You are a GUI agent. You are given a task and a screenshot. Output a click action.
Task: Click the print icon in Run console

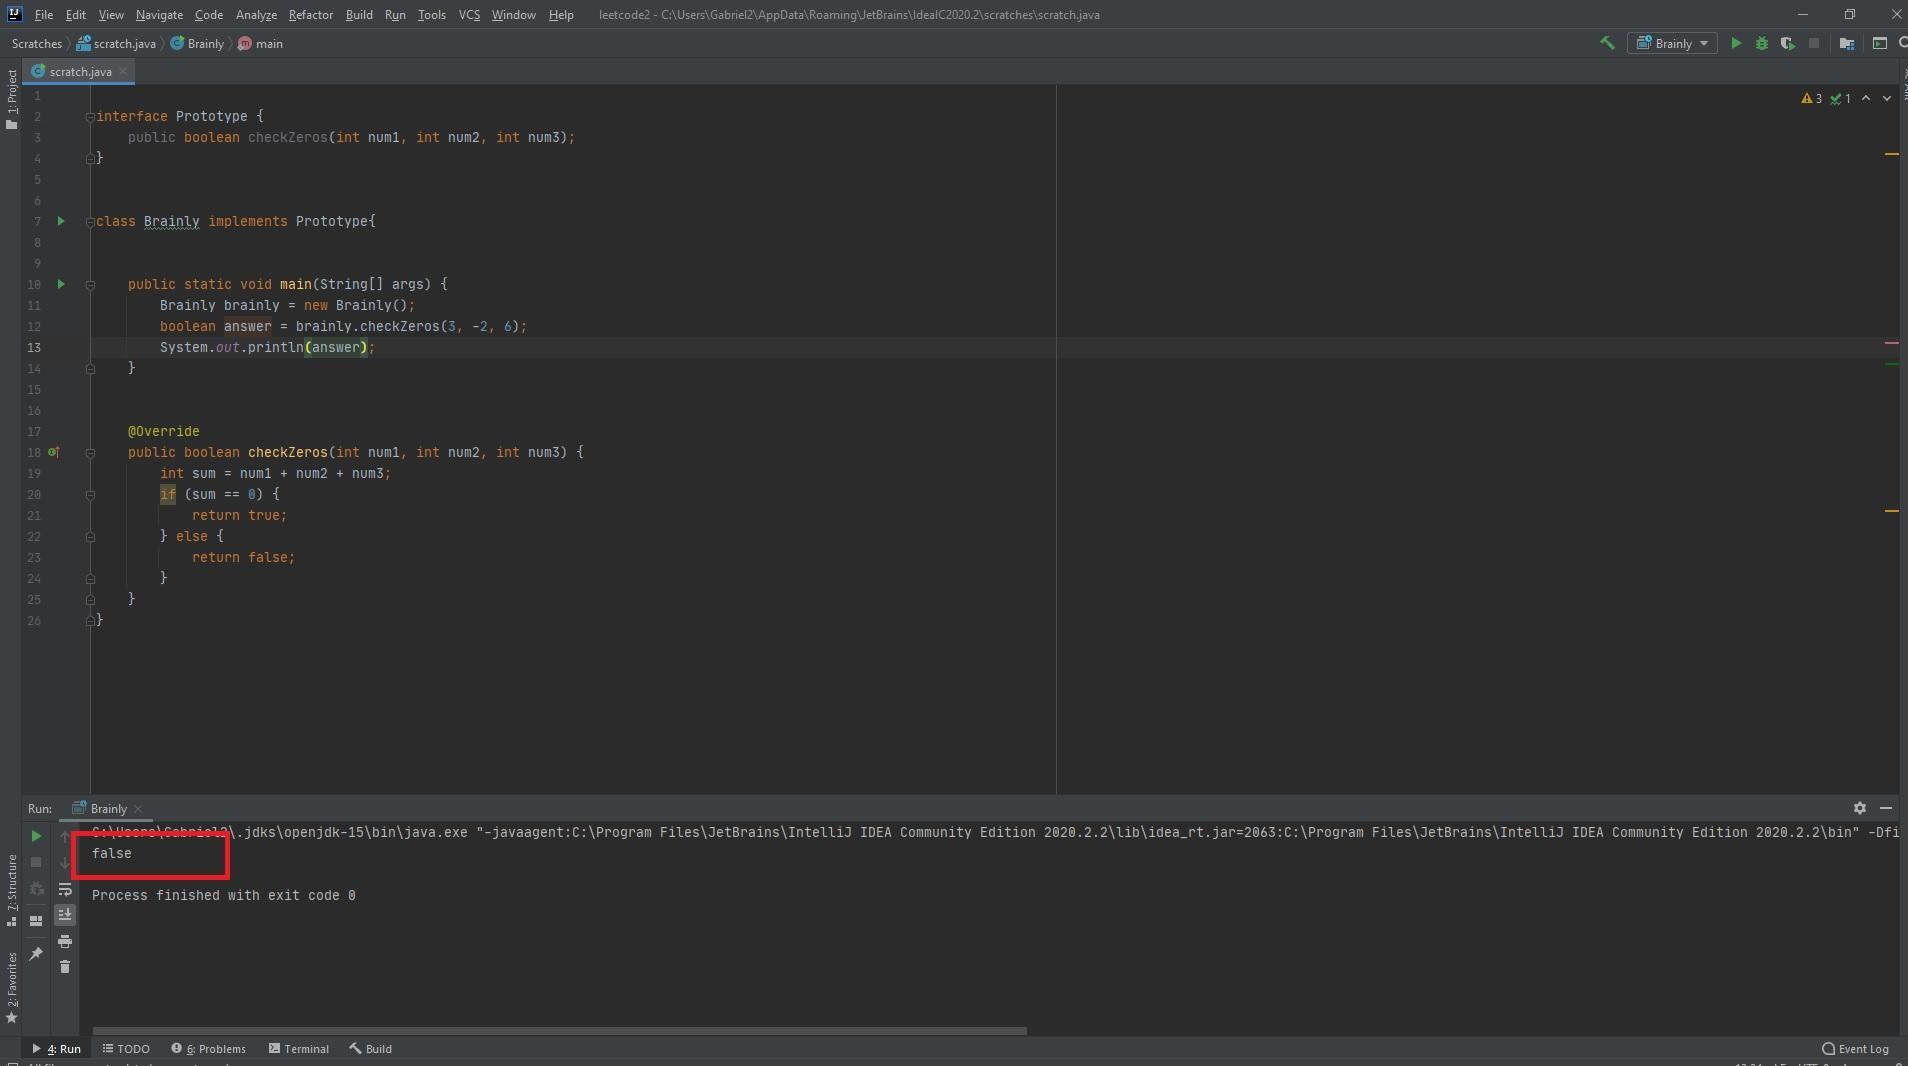click(65, 941)
